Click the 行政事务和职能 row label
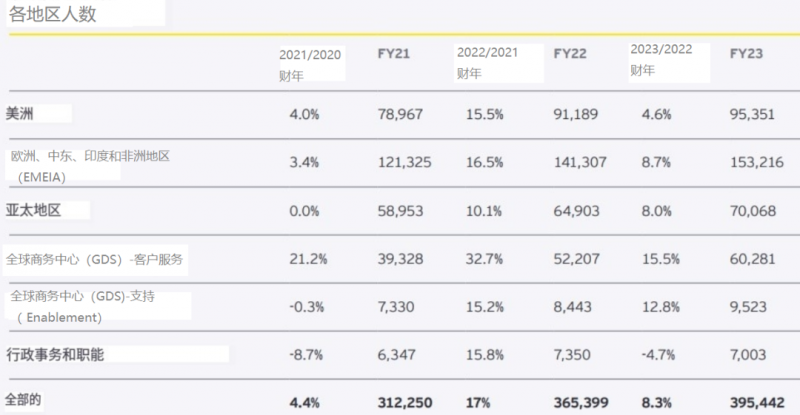Image resolution: width=800 pixels, height=415 pixels. tap(55, 354)
